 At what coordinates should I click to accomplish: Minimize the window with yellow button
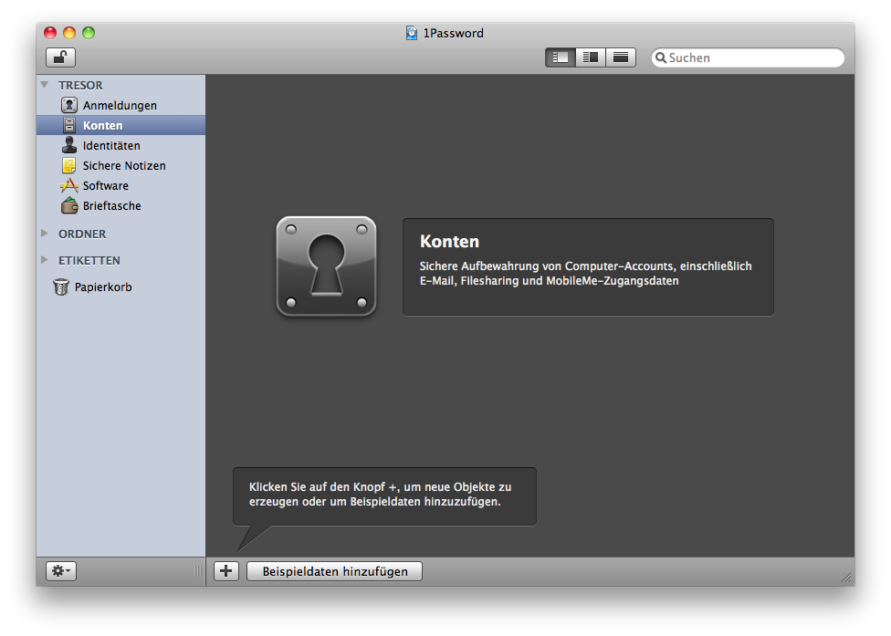[x=69, y=32]
